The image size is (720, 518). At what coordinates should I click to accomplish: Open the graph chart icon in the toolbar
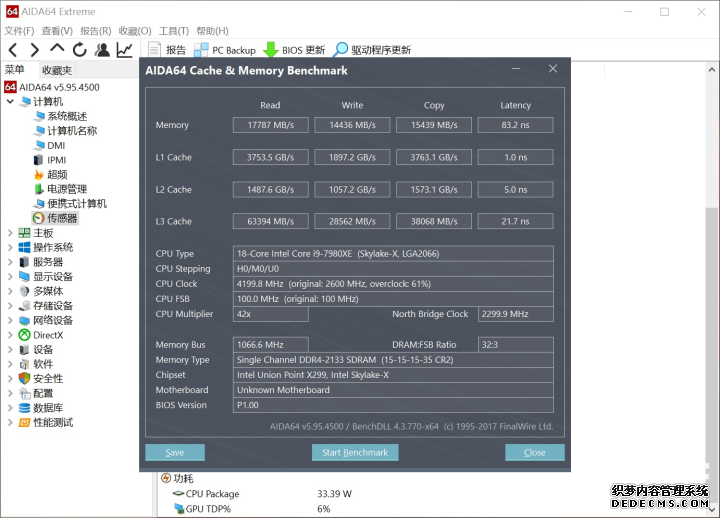[124, 50]
